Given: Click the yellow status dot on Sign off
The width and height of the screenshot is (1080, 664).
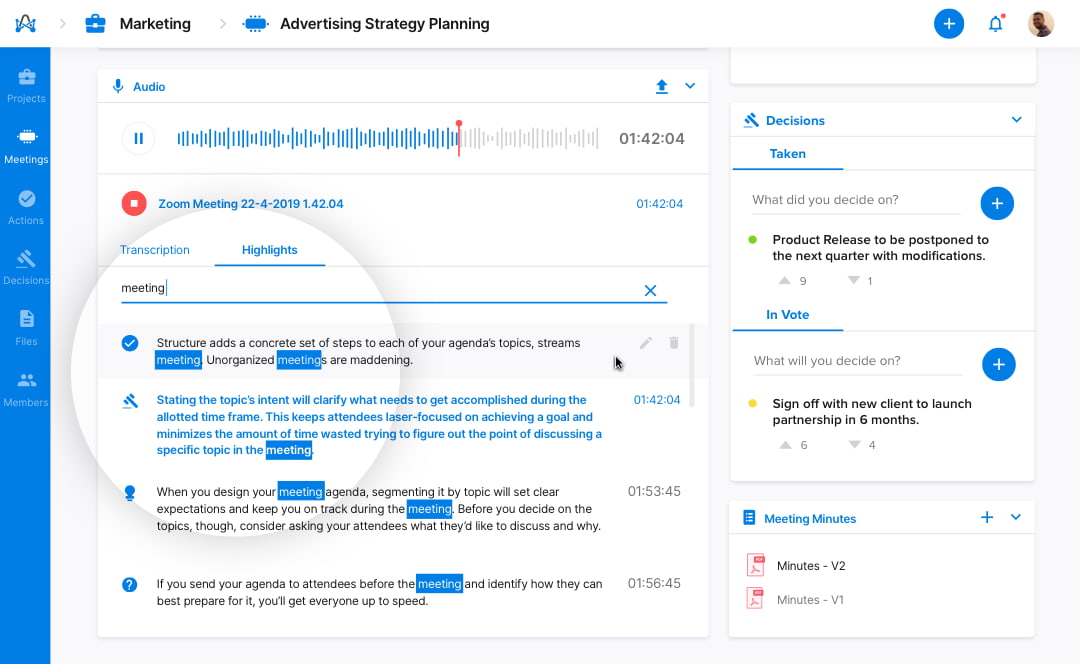Looking at the screenshot, I should tap(753, 404).
